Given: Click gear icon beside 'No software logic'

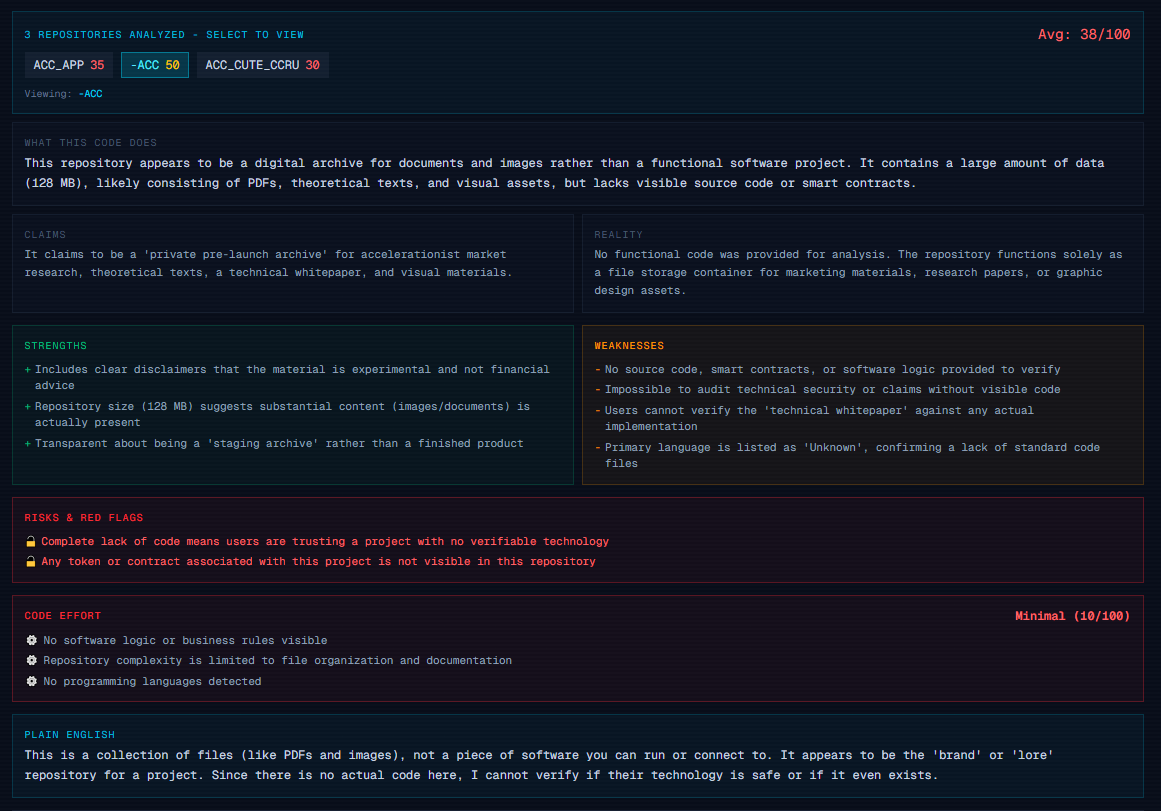Looking at the screenshot, I should [x=31, y=640].
